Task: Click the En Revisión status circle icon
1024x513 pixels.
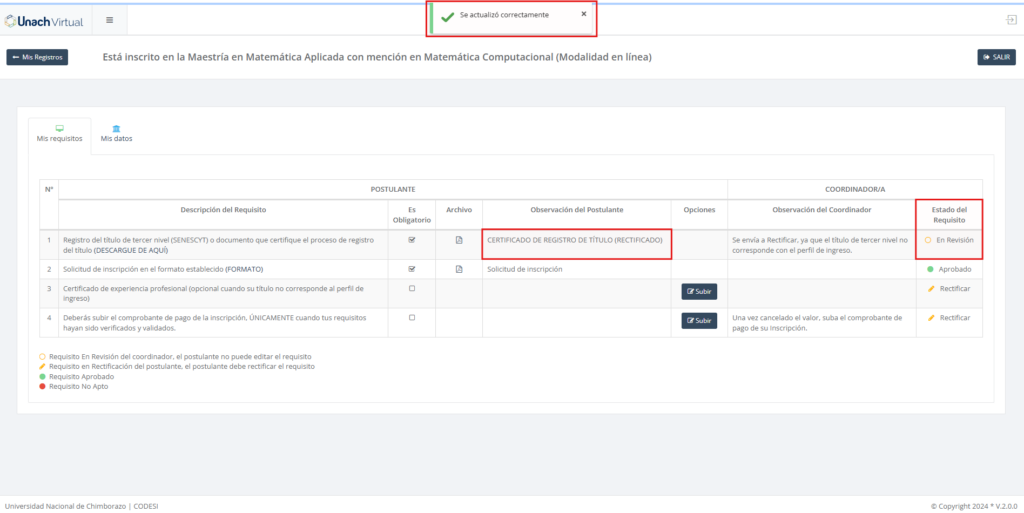Action: pos(928,240)
